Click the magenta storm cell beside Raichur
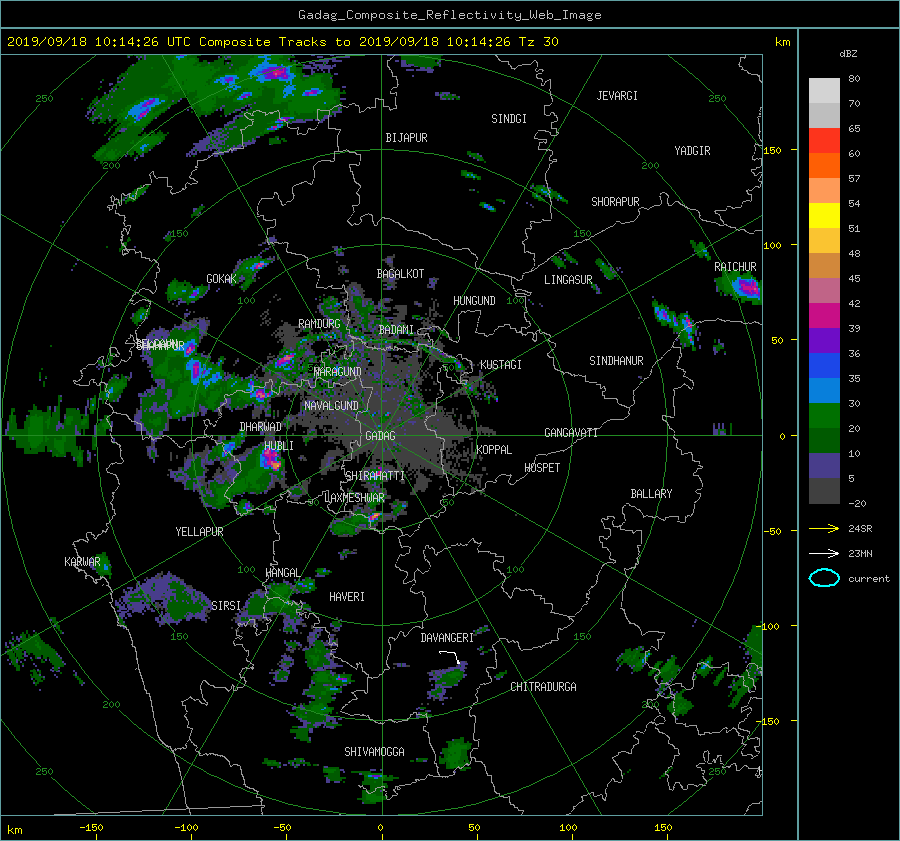Screen dimensions: 900x841 tap(748, 286)
